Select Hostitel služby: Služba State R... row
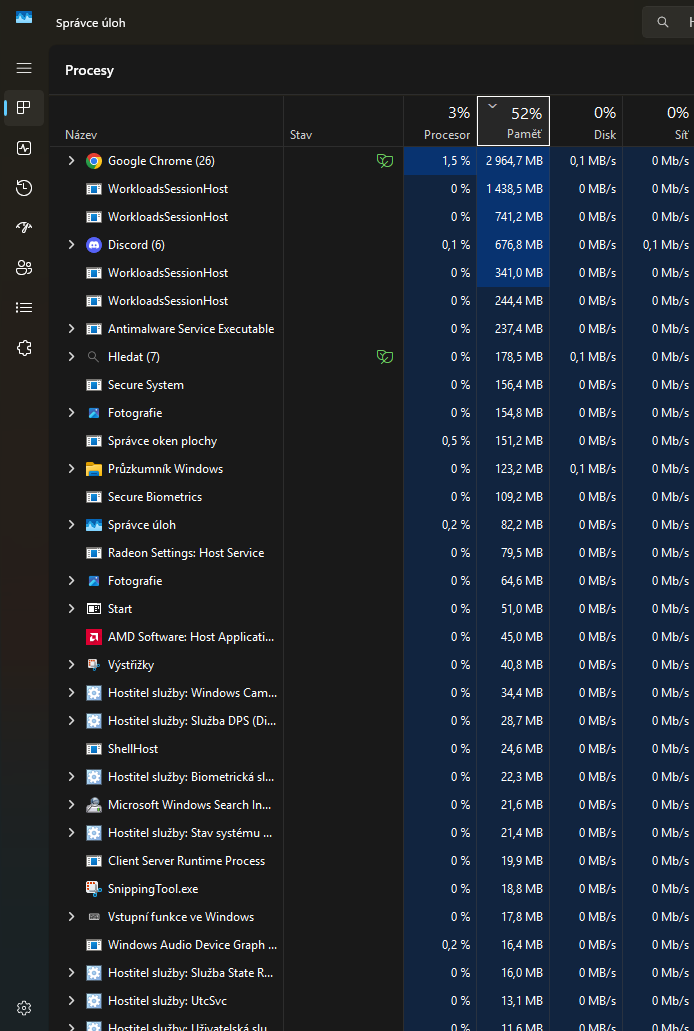This screenshot has height=1031, width=694. (372, 973)
